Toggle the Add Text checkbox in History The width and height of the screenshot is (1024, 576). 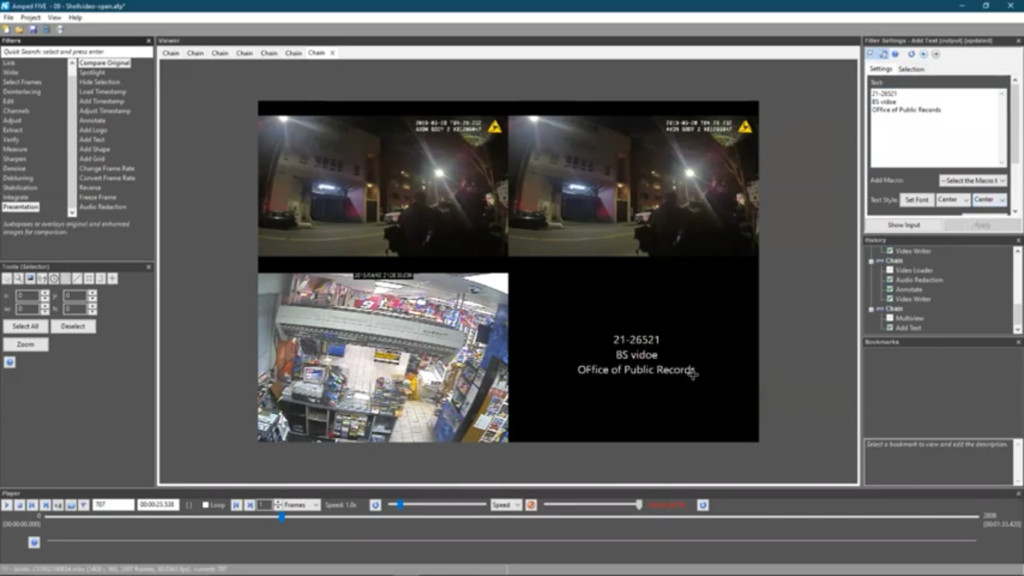click(889, 328)
